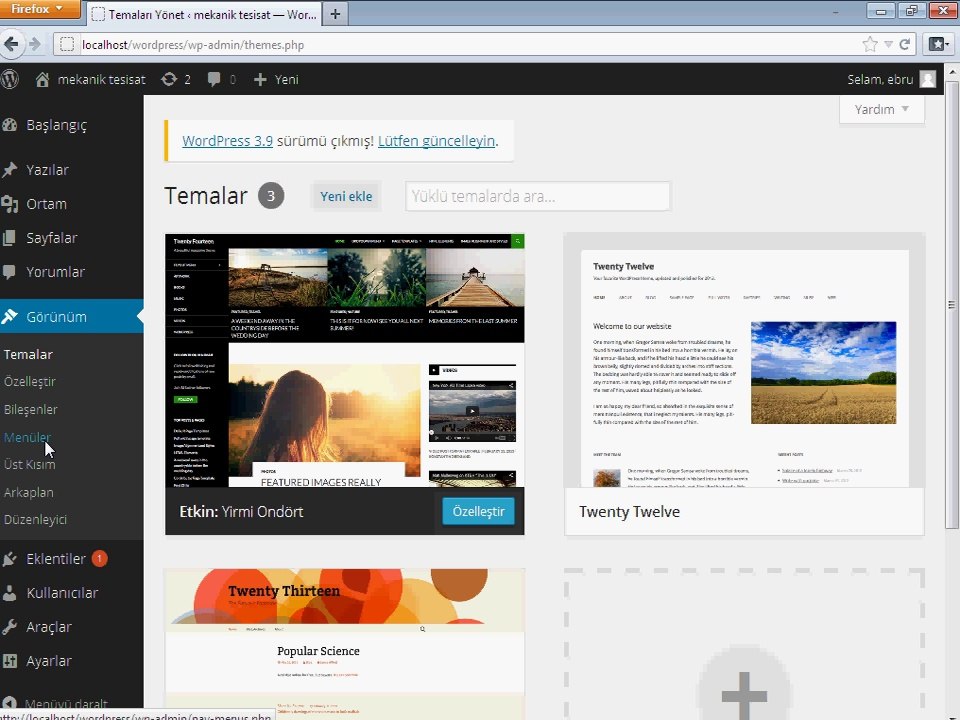Screen dimensions: 960x720
Task: Open a new browser tab with plus
Action: pyautogui.click(x=335, y=13)
